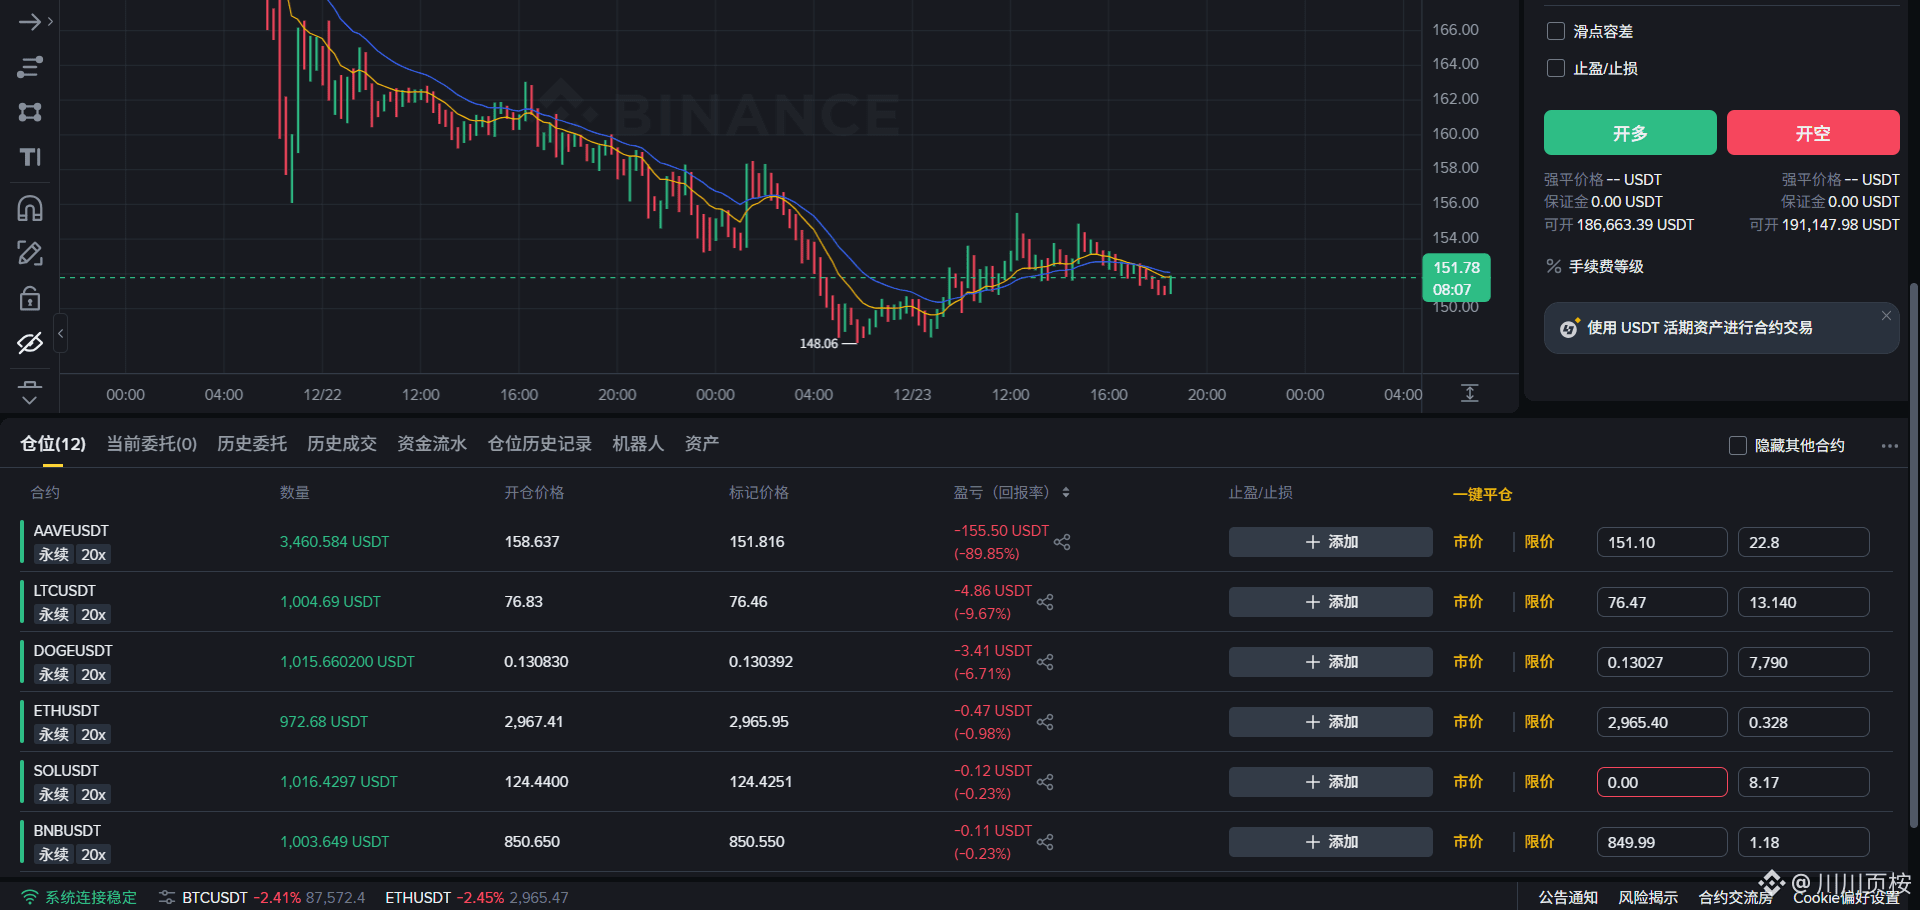Click 一键平仓 close all link
The width and height of the screenshot is (1920, 910).
point(1483,494)
